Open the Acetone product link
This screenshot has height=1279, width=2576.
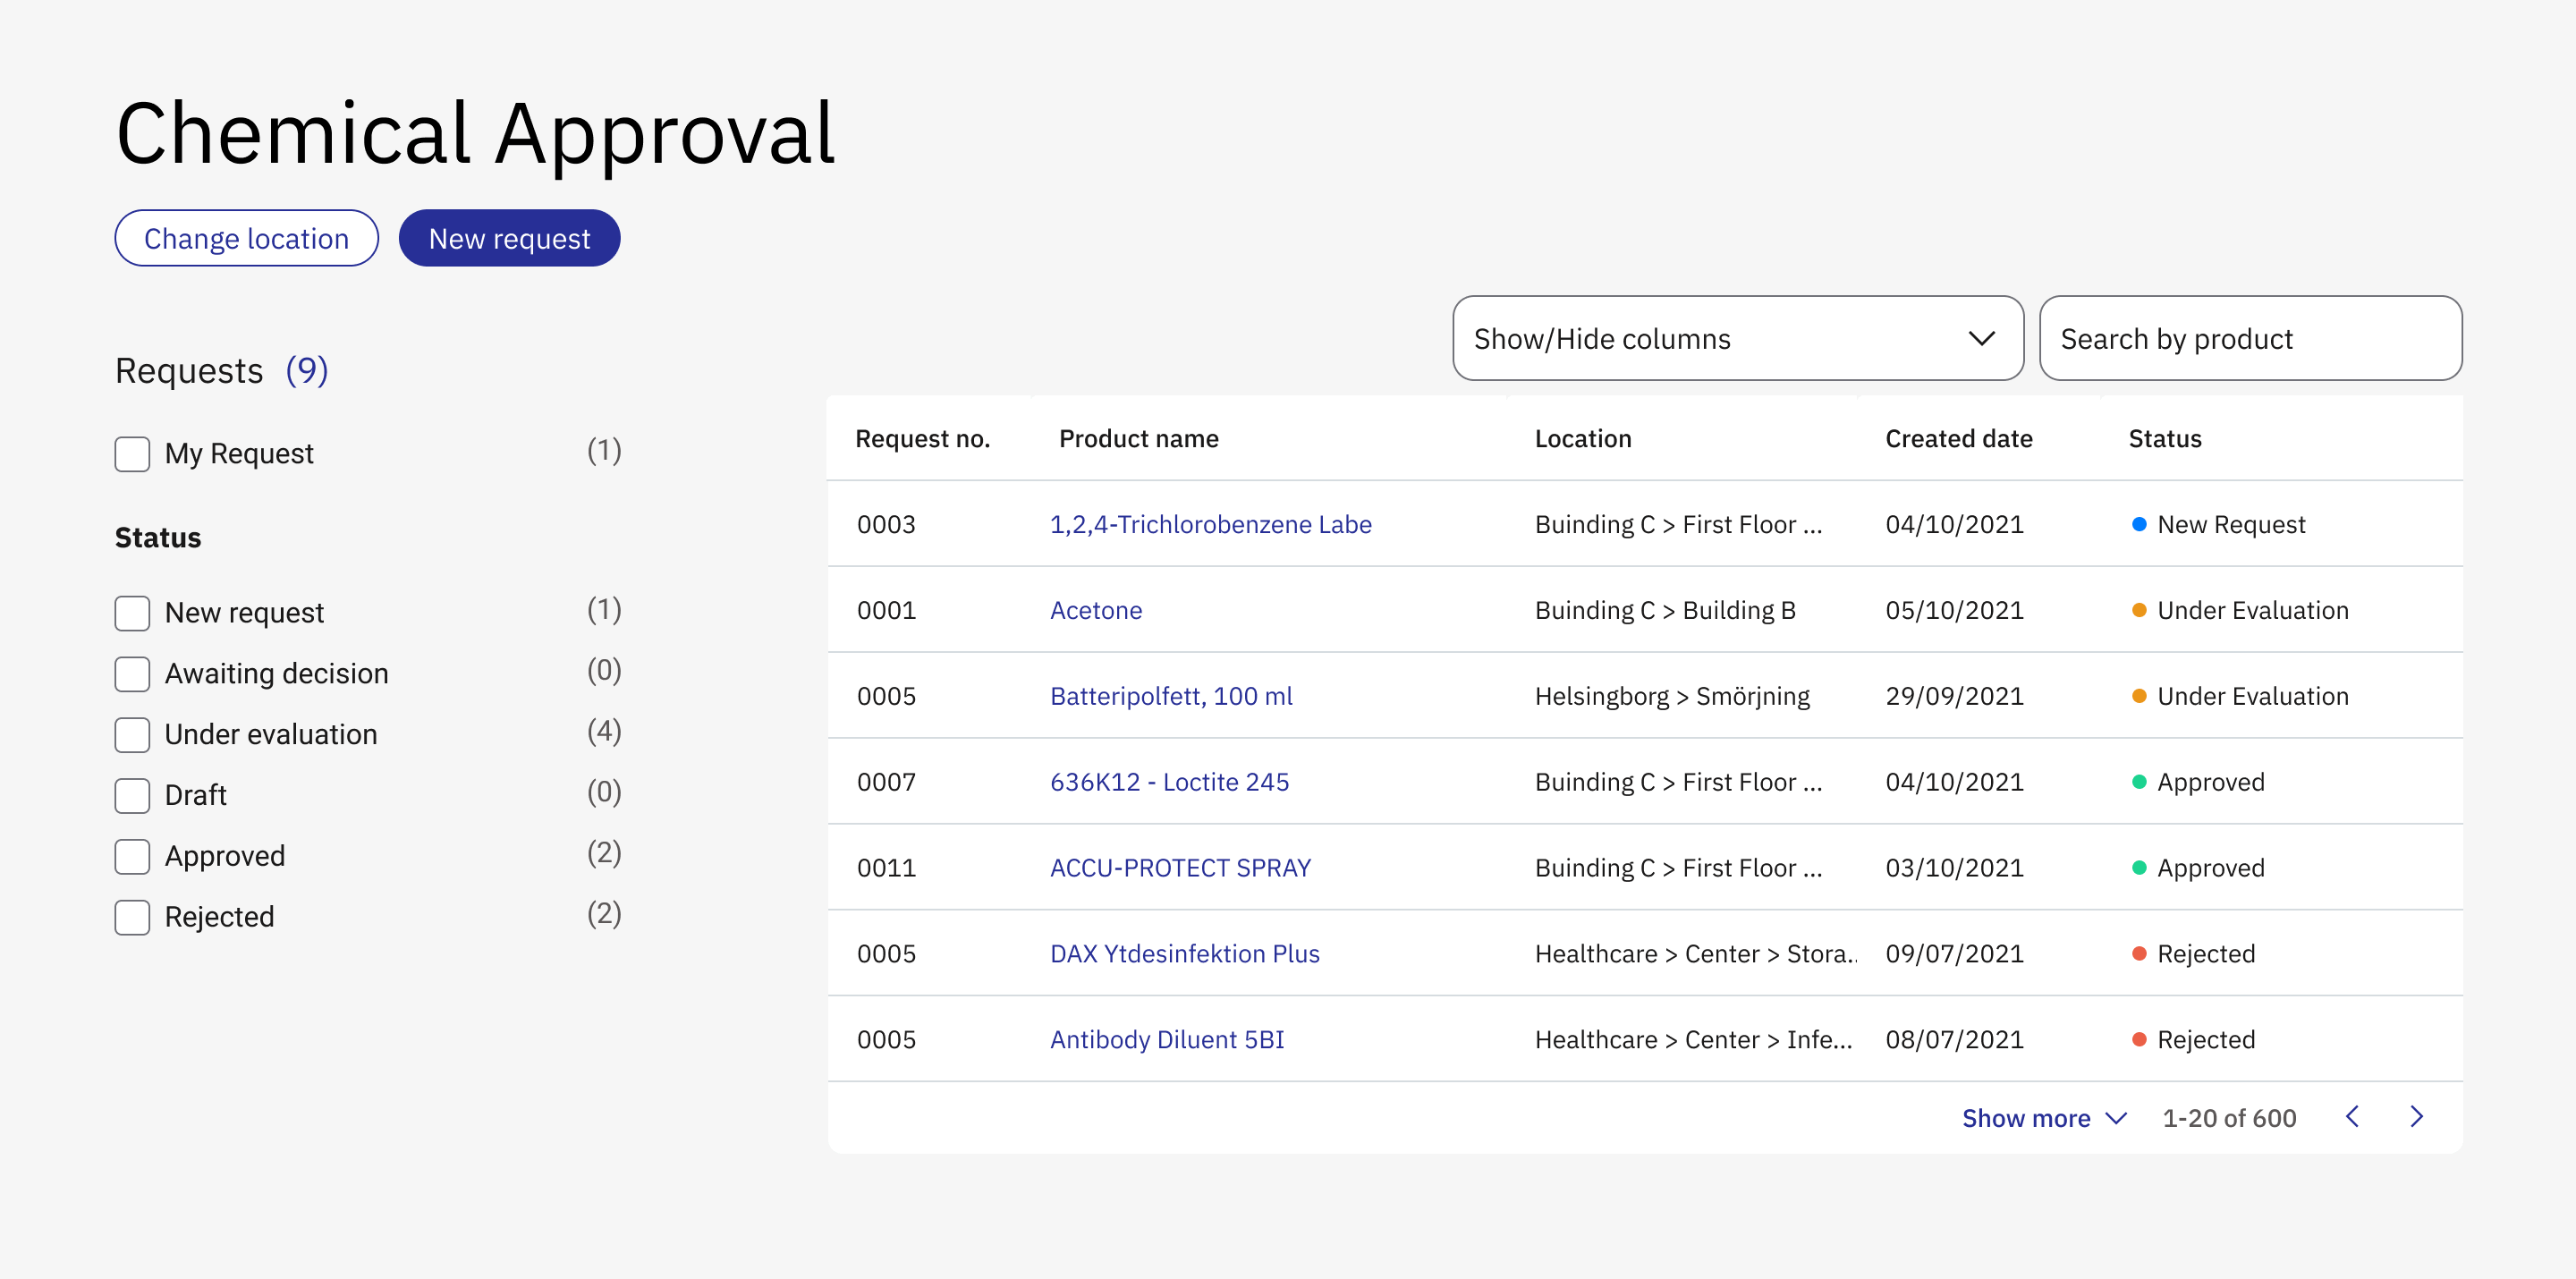coord(1096,611)
